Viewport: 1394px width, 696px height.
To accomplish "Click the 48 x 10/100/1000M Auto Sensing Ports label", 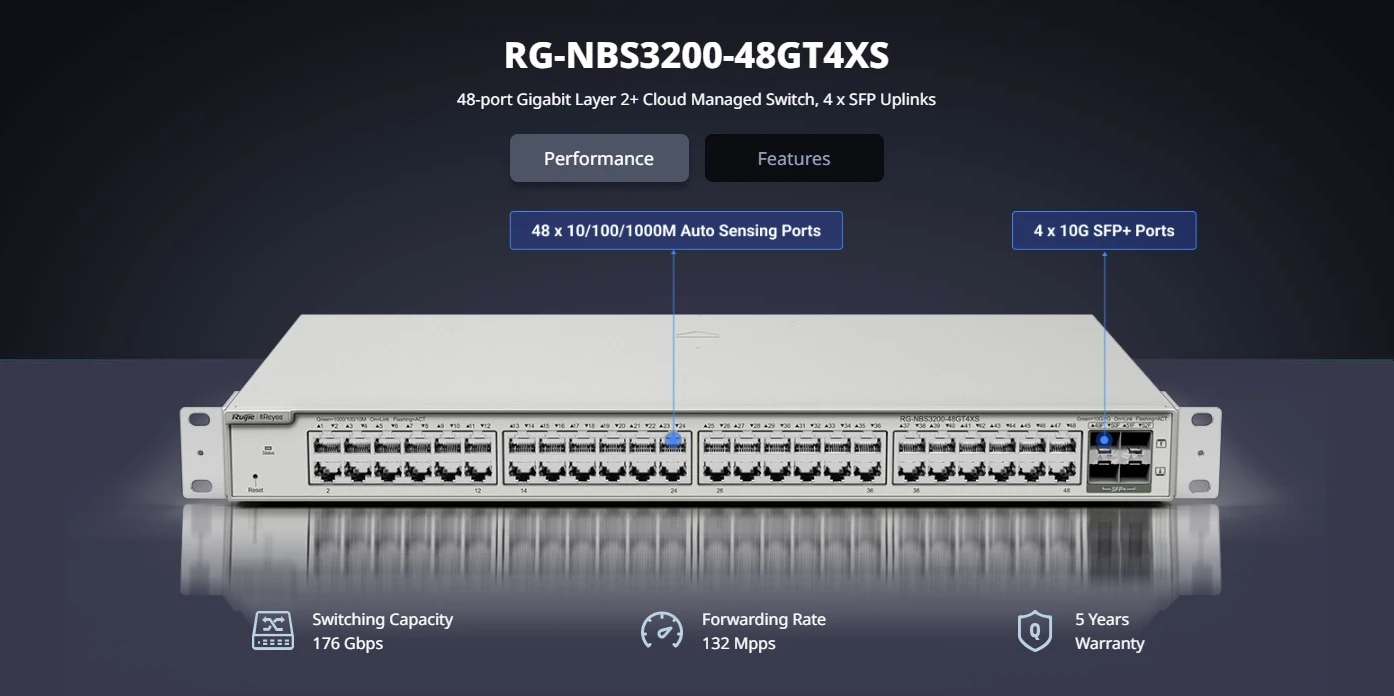I will pyautogui.click(x=676, y=230).
